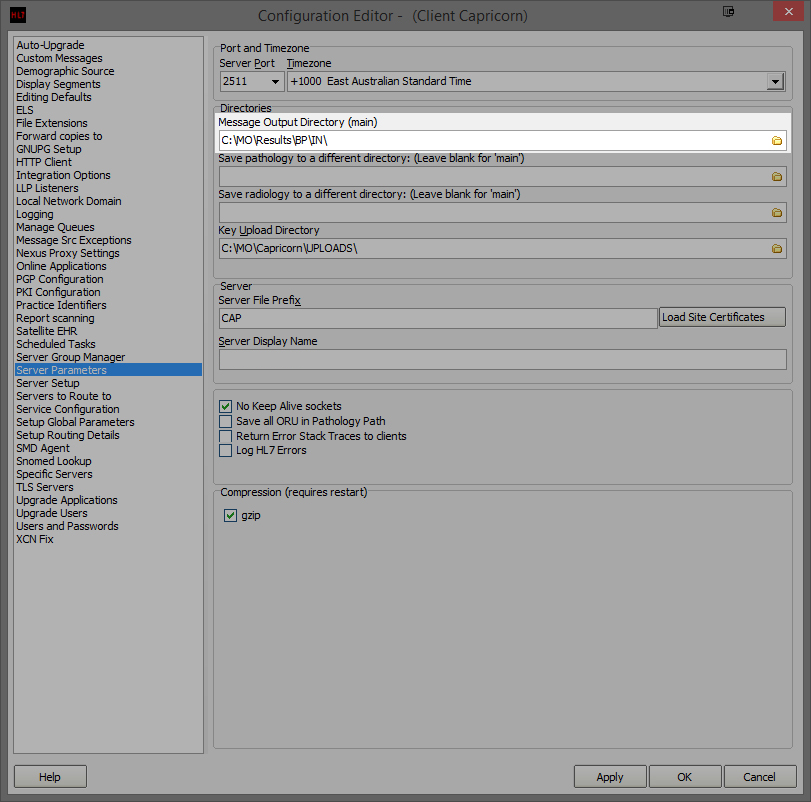Screen dimensions: 811x802
Task: Browse folder for Message Output Directory
Action: pyautogui.click(x=776, y=140)
